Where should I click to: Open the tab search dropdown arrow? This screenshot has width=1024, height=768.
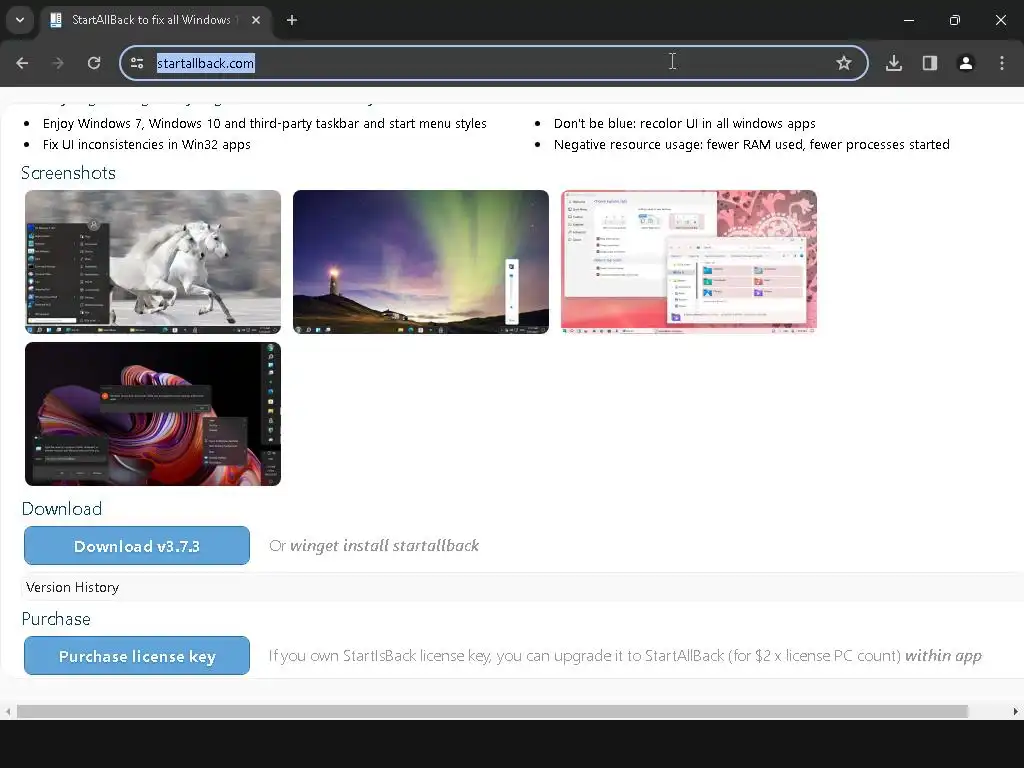(x=20, y=20)
